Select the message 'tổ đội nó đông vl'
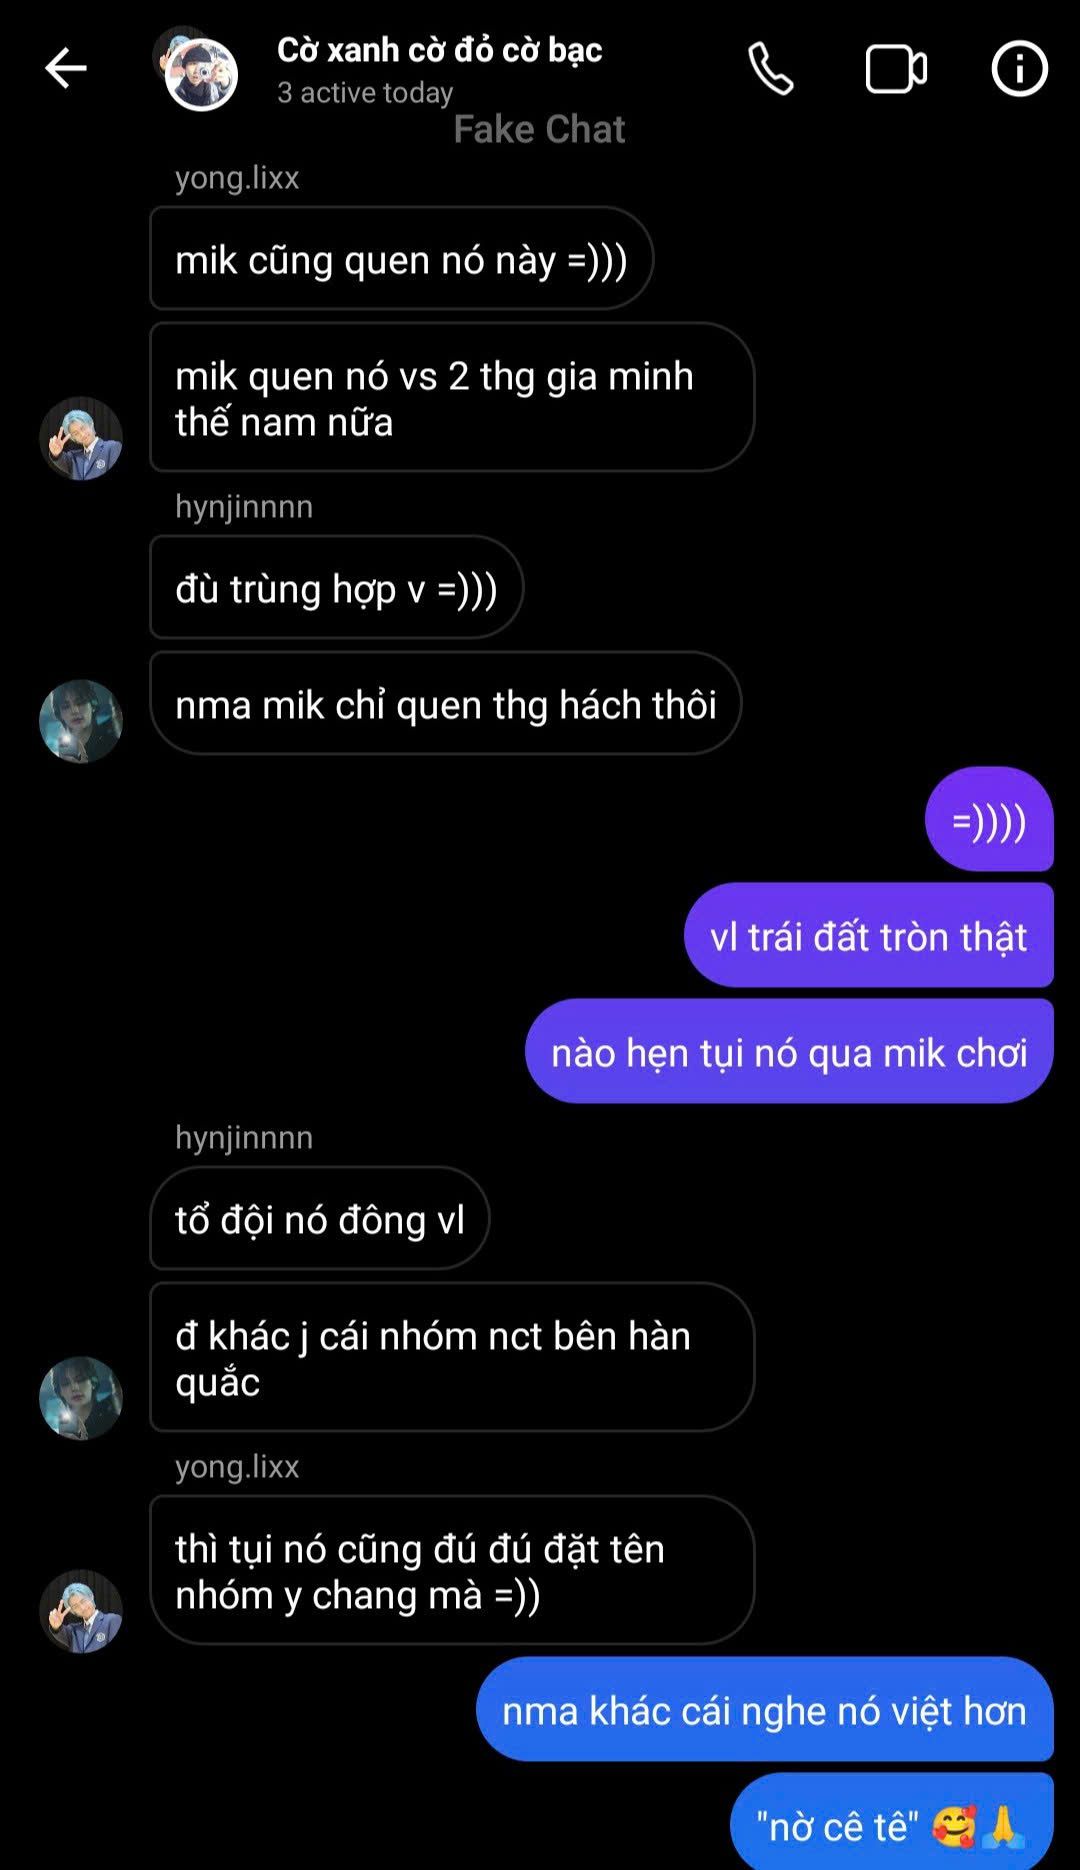 click(319, 1219)
